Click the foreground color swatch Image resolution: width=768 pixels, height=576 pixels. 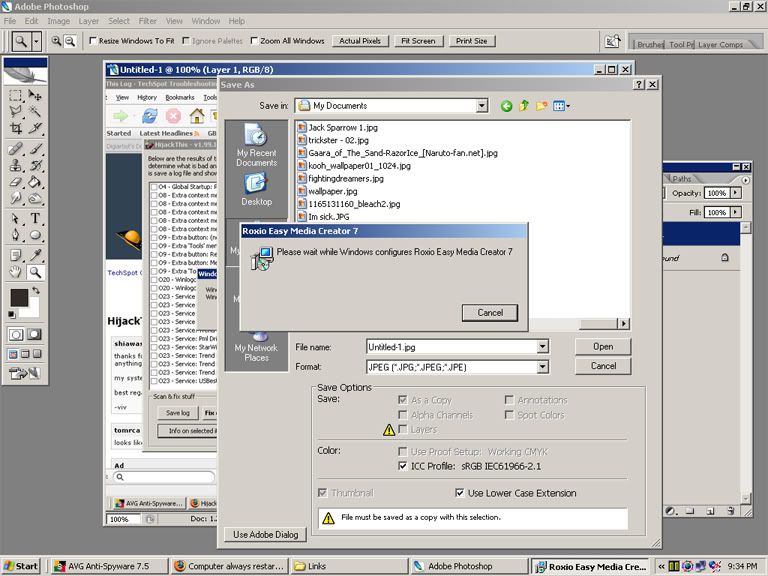click(x=19, y=298)
